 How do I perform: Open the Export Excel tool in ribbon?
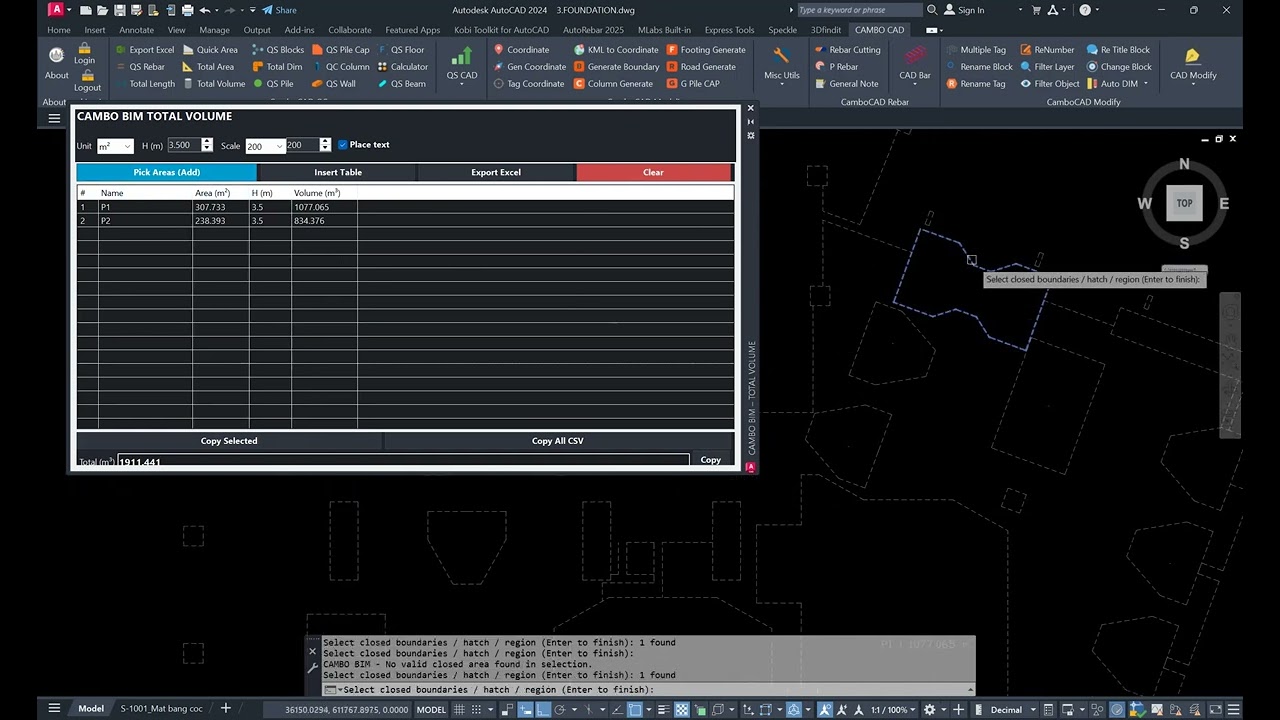click(x=144, y=49)
